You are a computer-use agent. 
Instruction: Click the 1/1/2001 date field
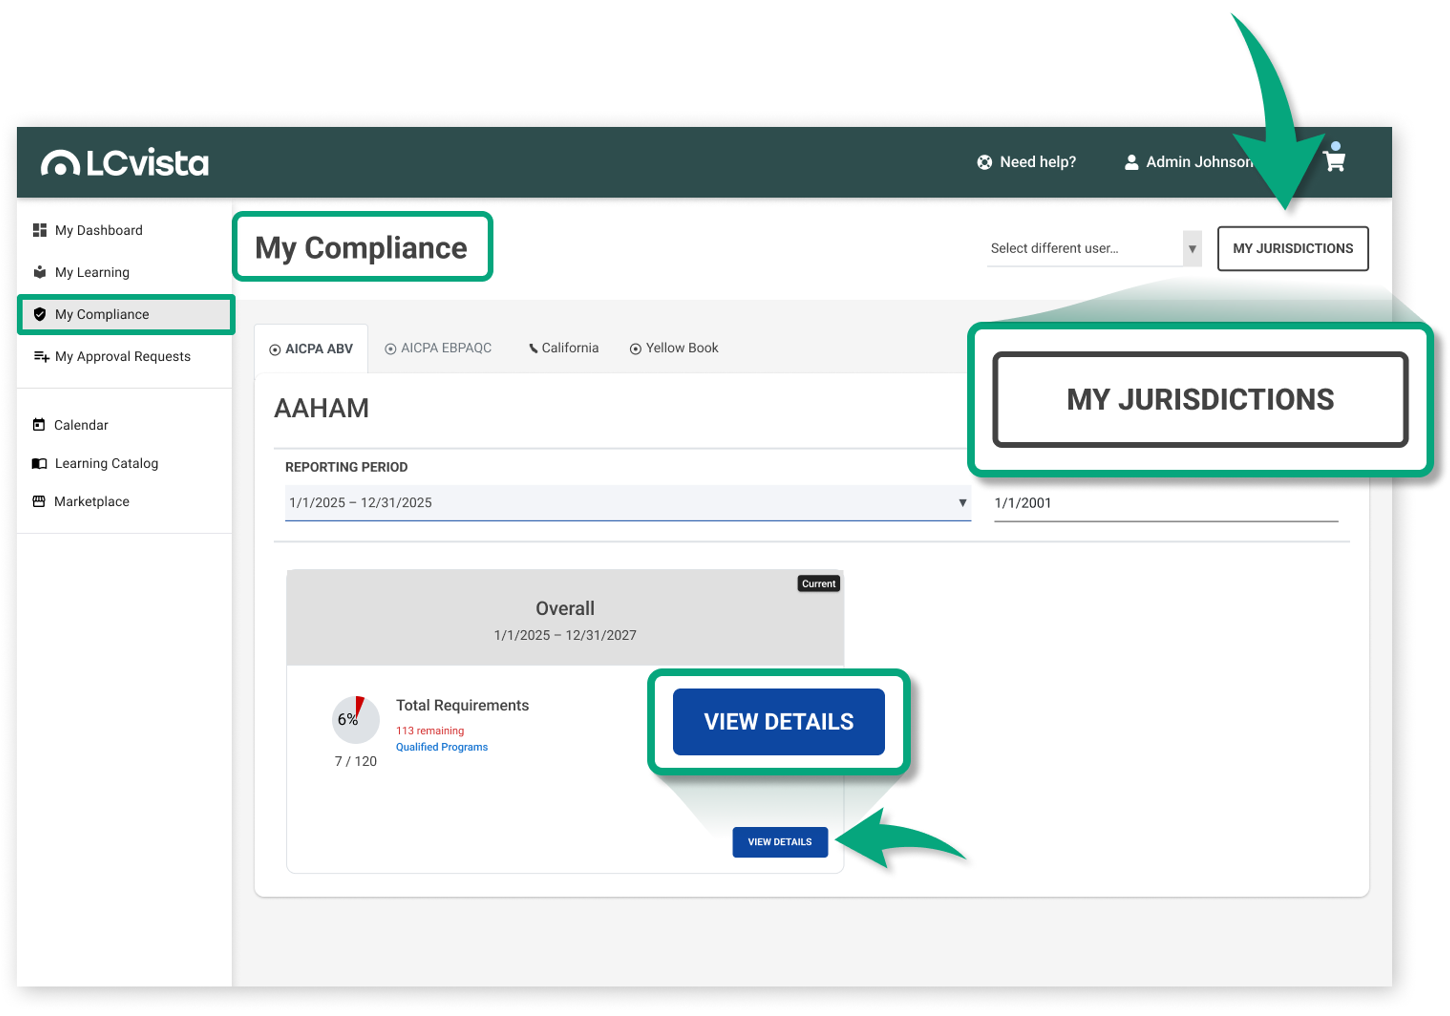click(1165, 504)
